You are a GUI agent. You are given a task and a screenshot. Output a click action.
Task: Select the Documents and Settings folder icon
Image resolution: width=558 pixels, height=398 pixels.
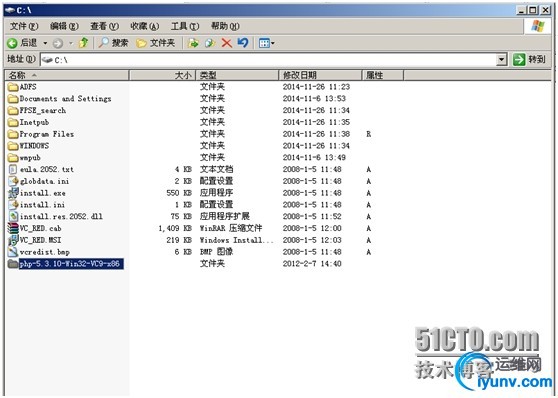13,99
